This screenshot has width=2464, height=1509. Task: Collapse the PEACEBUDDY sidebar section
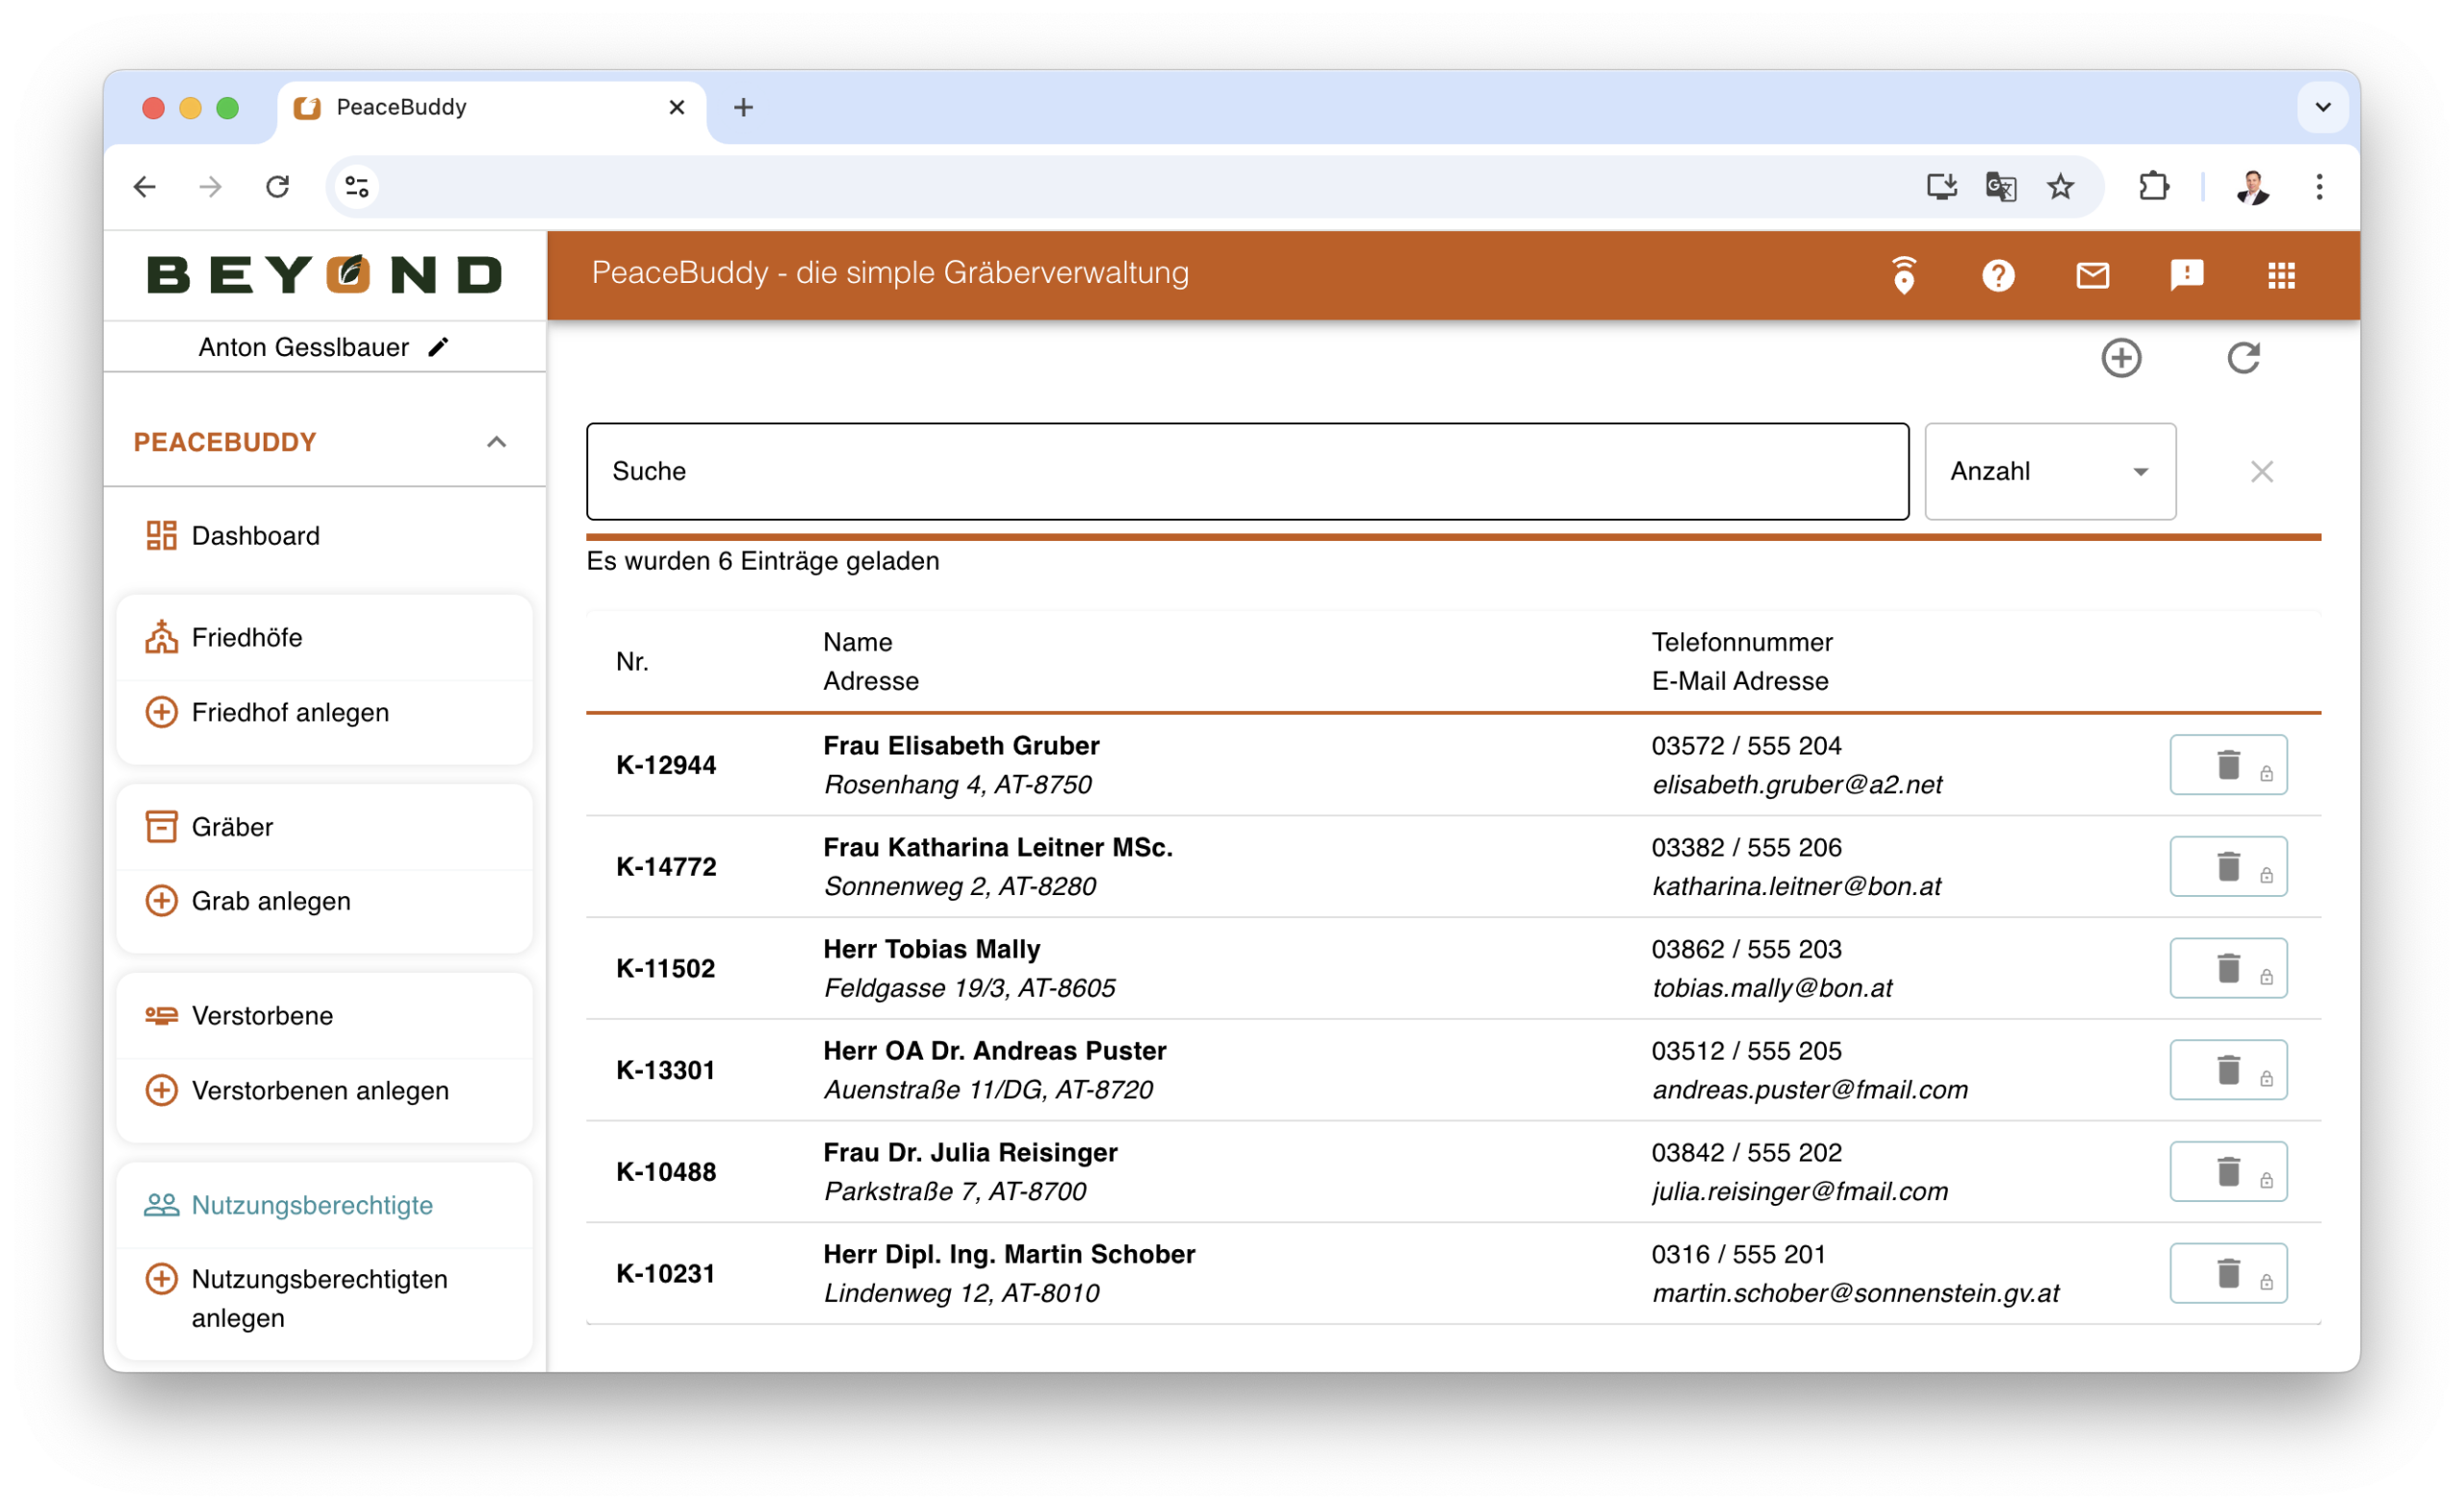point(496,442)
